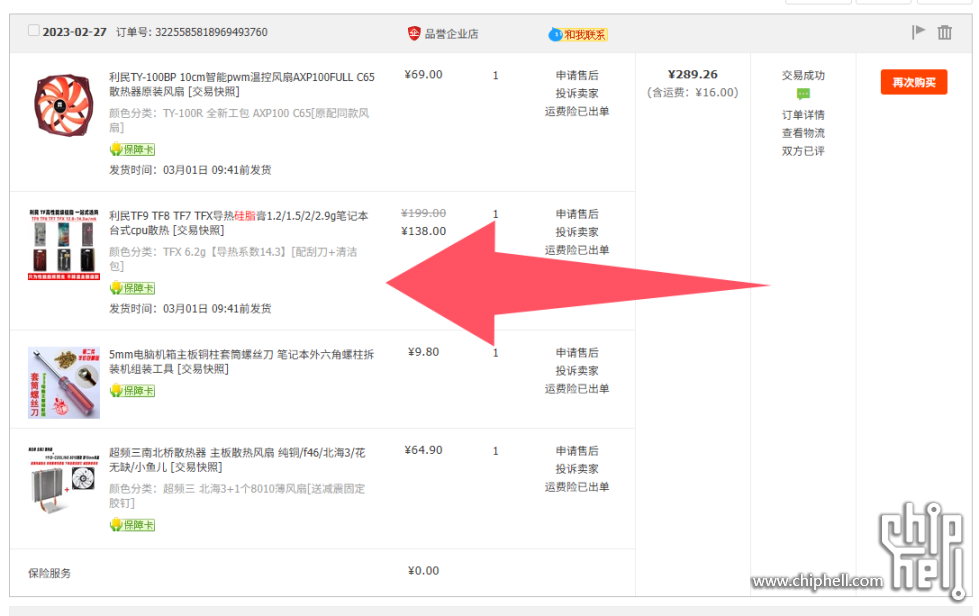Open the TY-100BP fan product thumbnail
The image size is (979, 616).
tap(63, 105)
